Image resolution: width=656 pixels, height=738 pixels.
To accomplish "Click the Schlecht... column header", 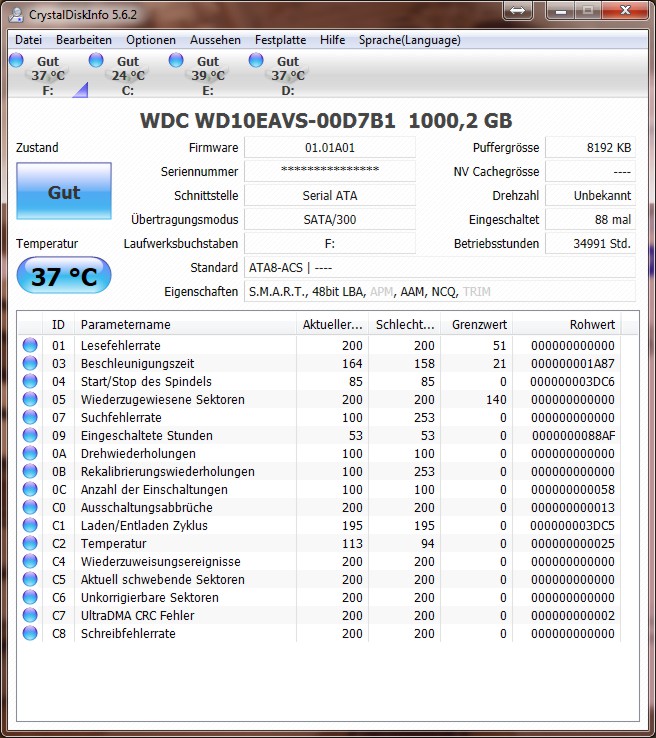I will coord(404,324).
